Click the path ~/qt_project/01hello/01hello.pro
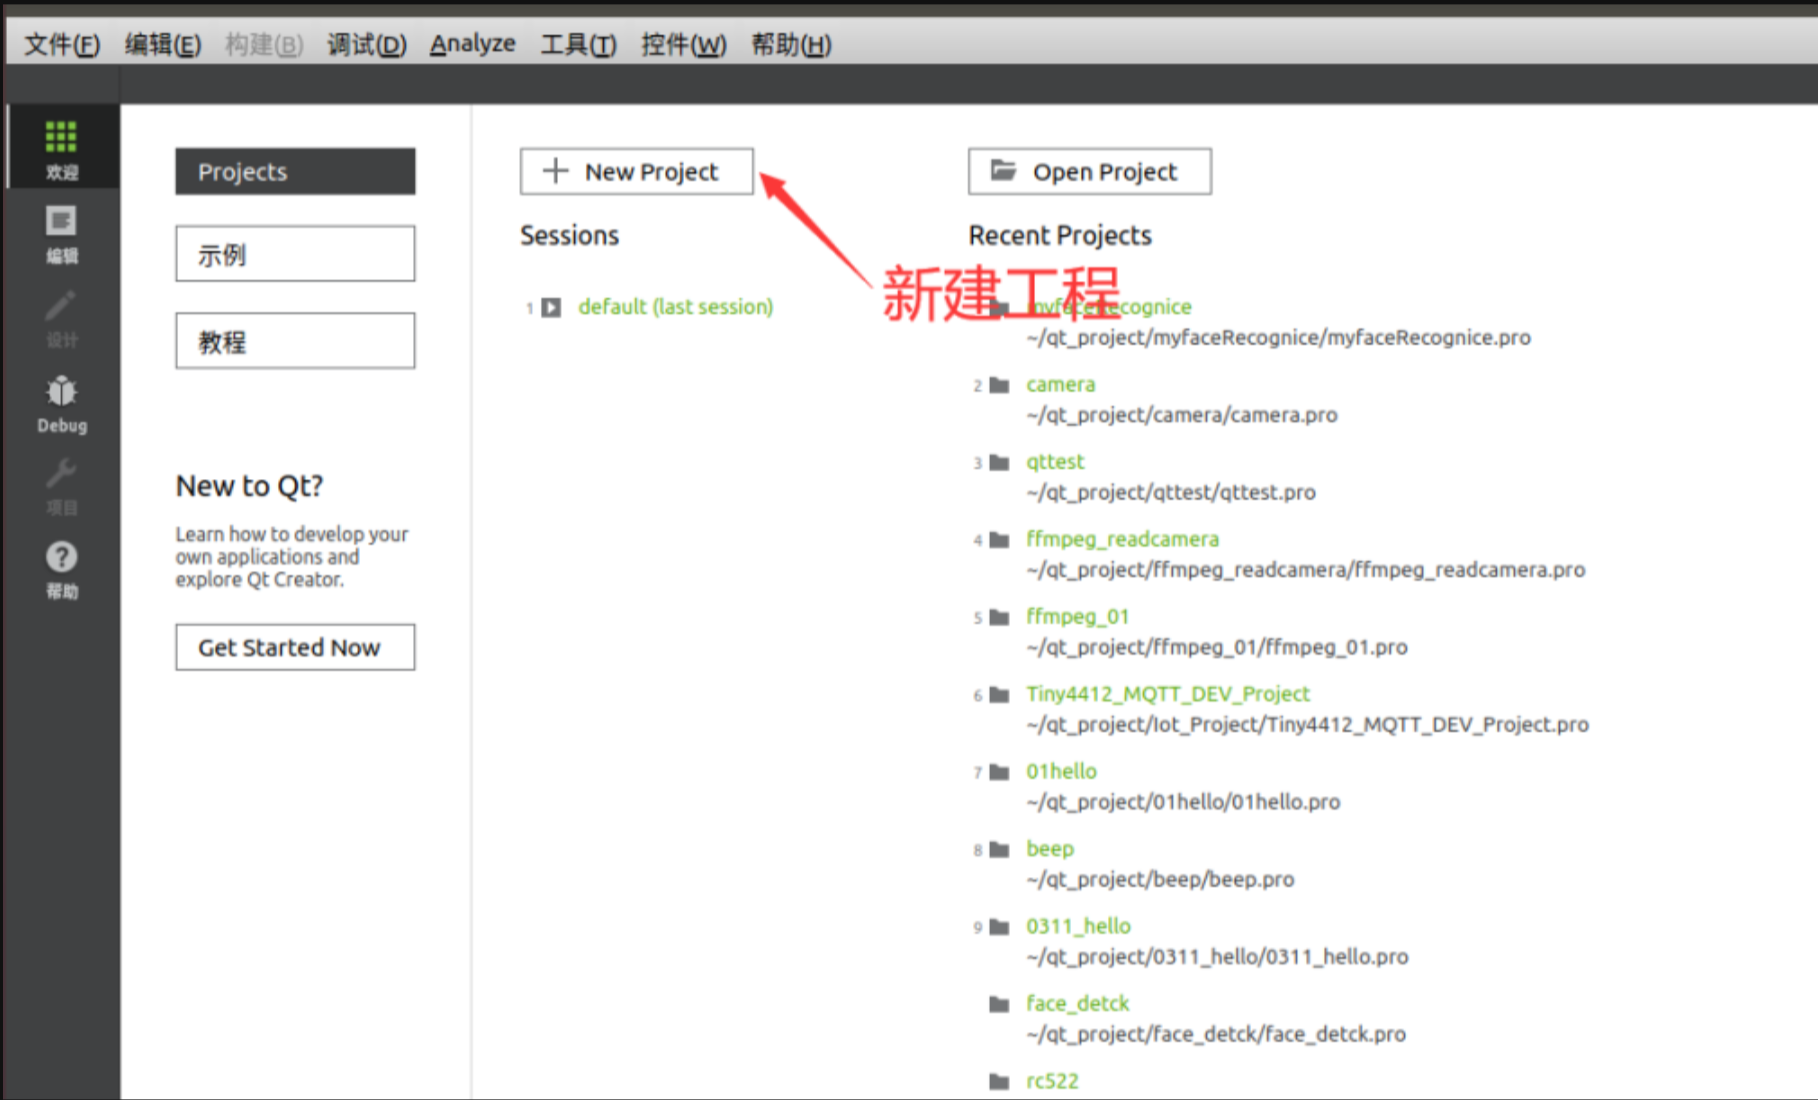Viewport: 1818px width, 1100px height. pyautogui.click(x=1183, y=802)
